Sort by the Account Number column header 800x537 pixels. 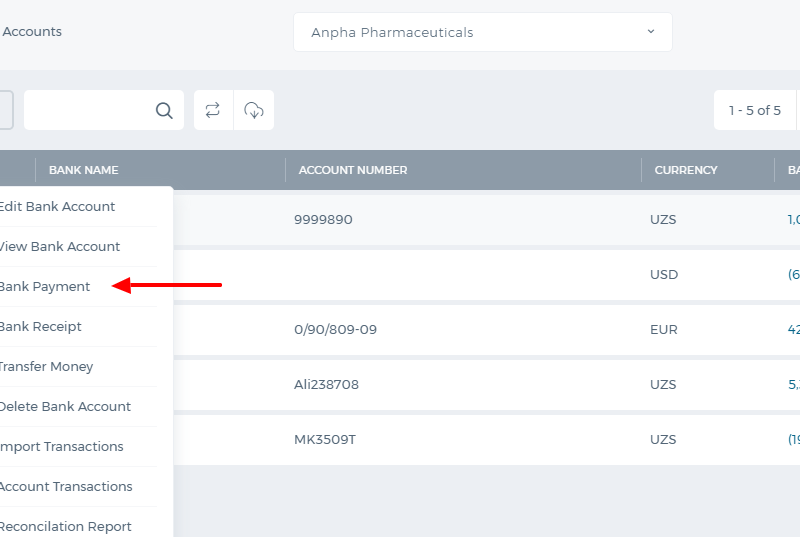(353, 170)
